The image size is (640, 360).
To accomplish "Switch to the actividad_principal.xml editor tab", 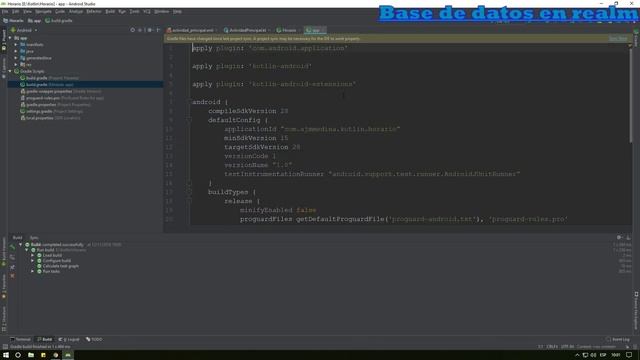I will click(x=192, y=30).
